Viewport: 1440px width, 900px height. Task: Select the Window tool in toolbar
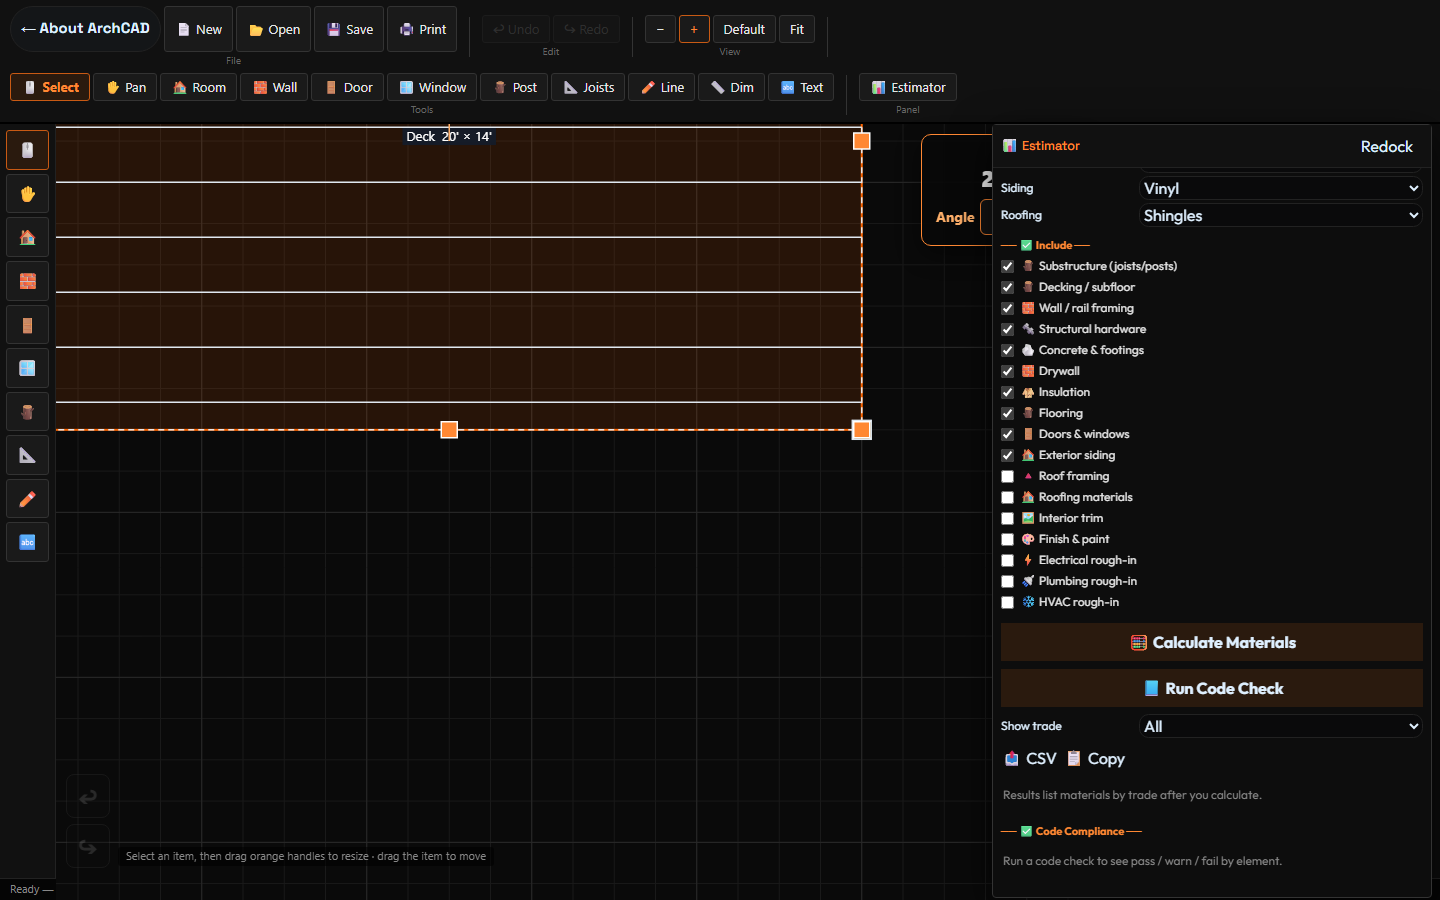pyautogui.click(x=432, y=87)
